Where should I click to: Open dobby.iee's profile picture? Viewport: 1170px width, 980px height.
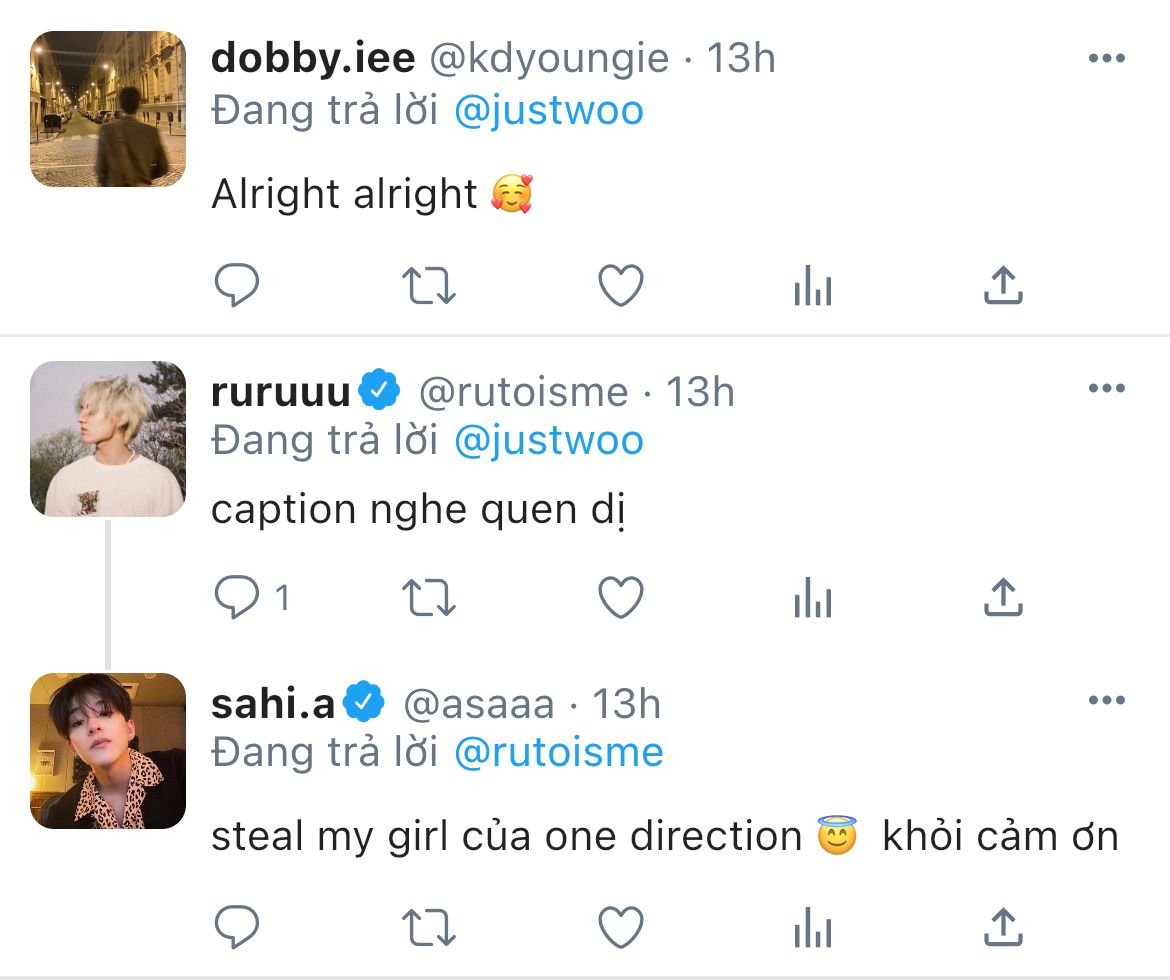(108, 109)
